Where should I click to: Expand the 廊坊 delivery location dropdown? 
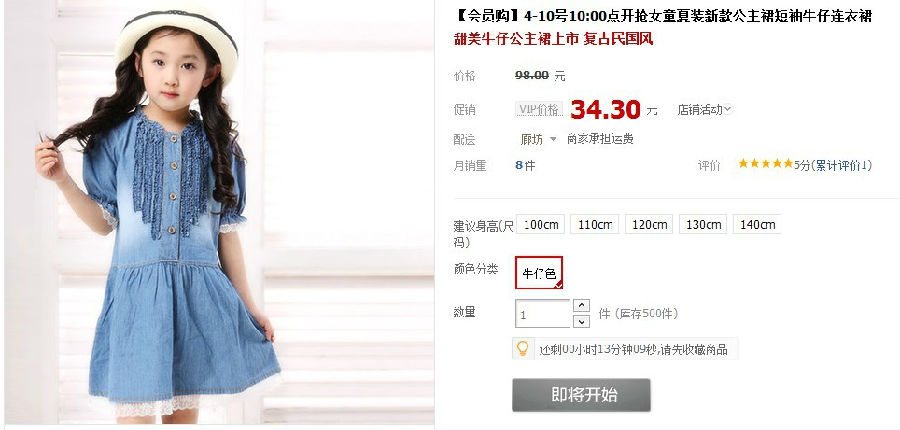(538, 139)
